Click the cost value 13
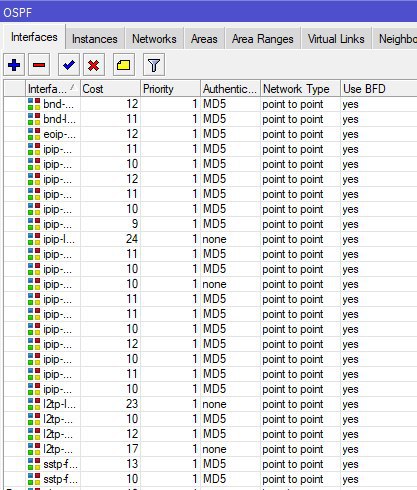This screenshot has width=417, height=490. pos(132,464)
